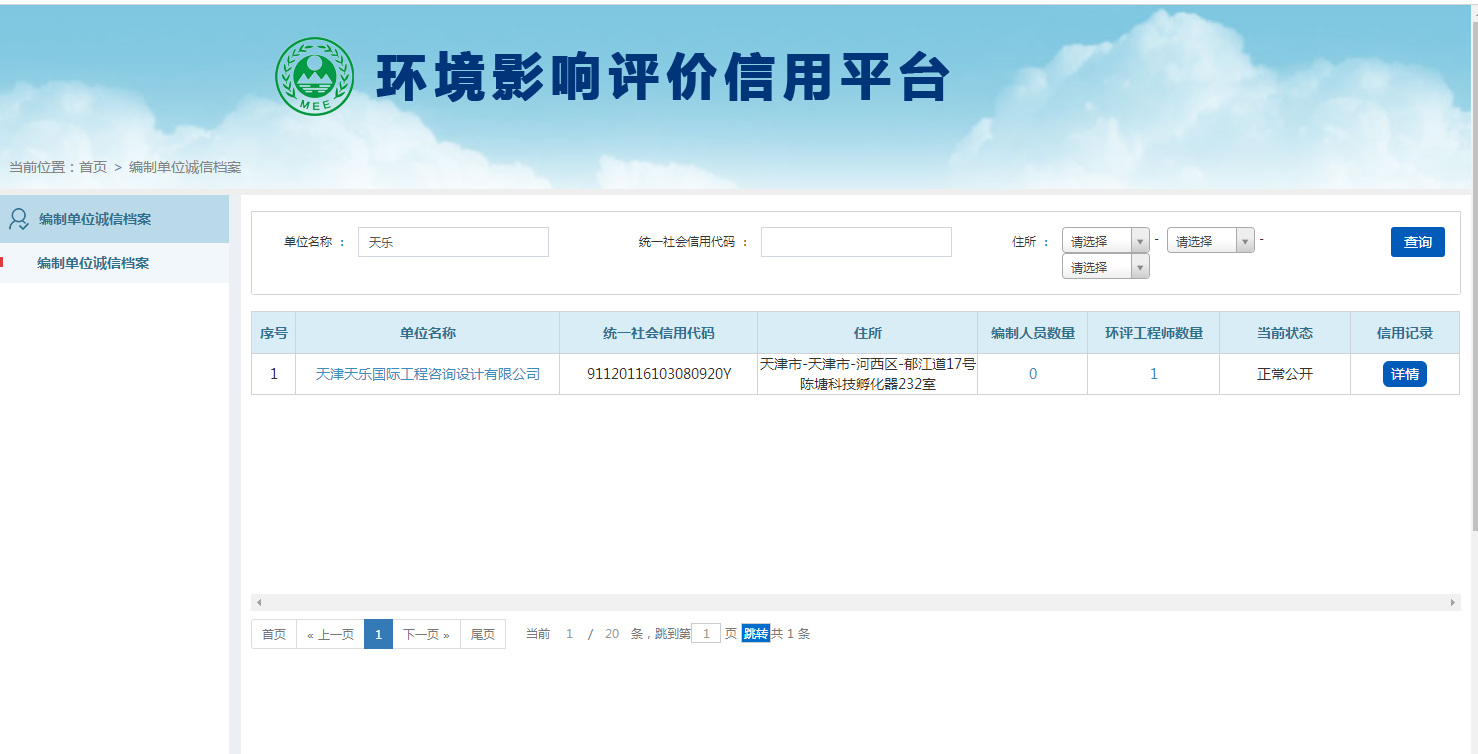The height and width of the screenshot is (754, 1478).
Task: Focus the 单位名称 input field
Action: [453, 242]
